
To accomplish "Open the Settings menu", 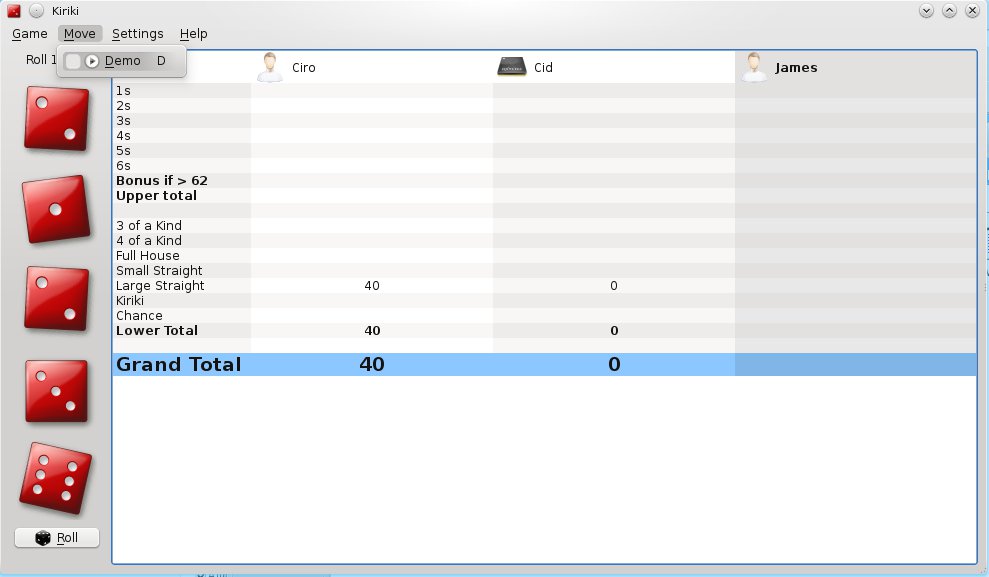I will [137, 34].
